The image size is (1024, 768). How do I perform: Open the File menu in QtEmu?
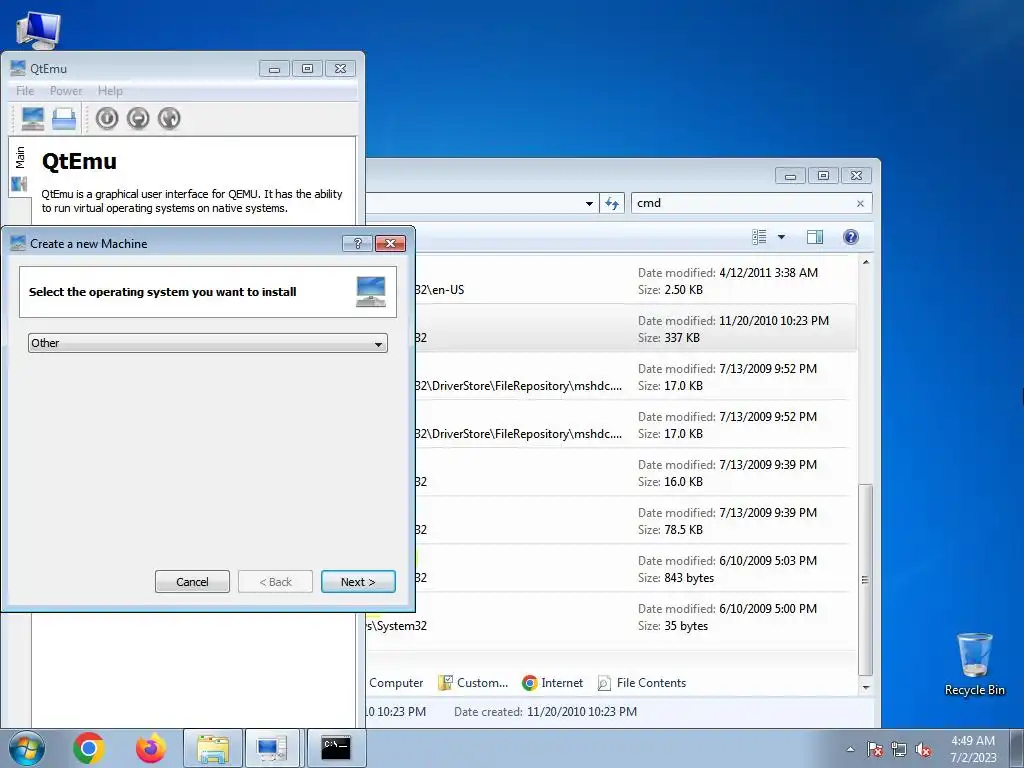click(25, 91)
